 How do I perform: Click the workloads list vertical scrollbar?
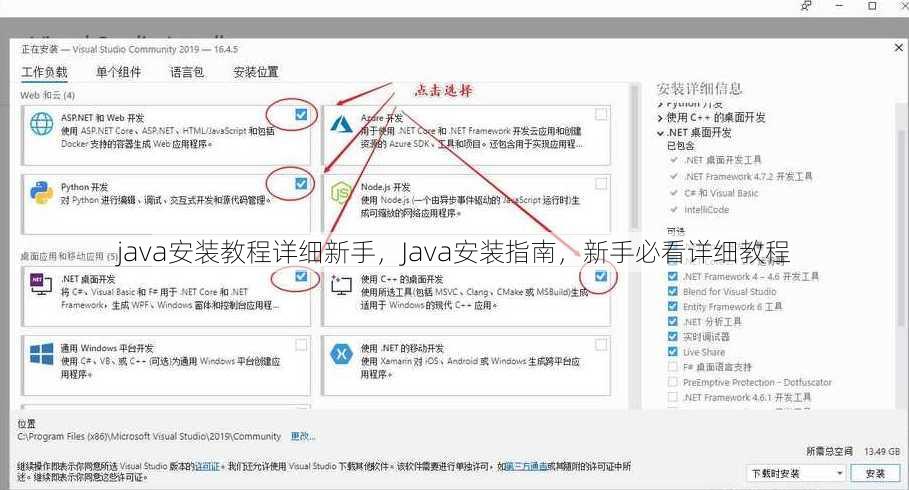point(635,157)
